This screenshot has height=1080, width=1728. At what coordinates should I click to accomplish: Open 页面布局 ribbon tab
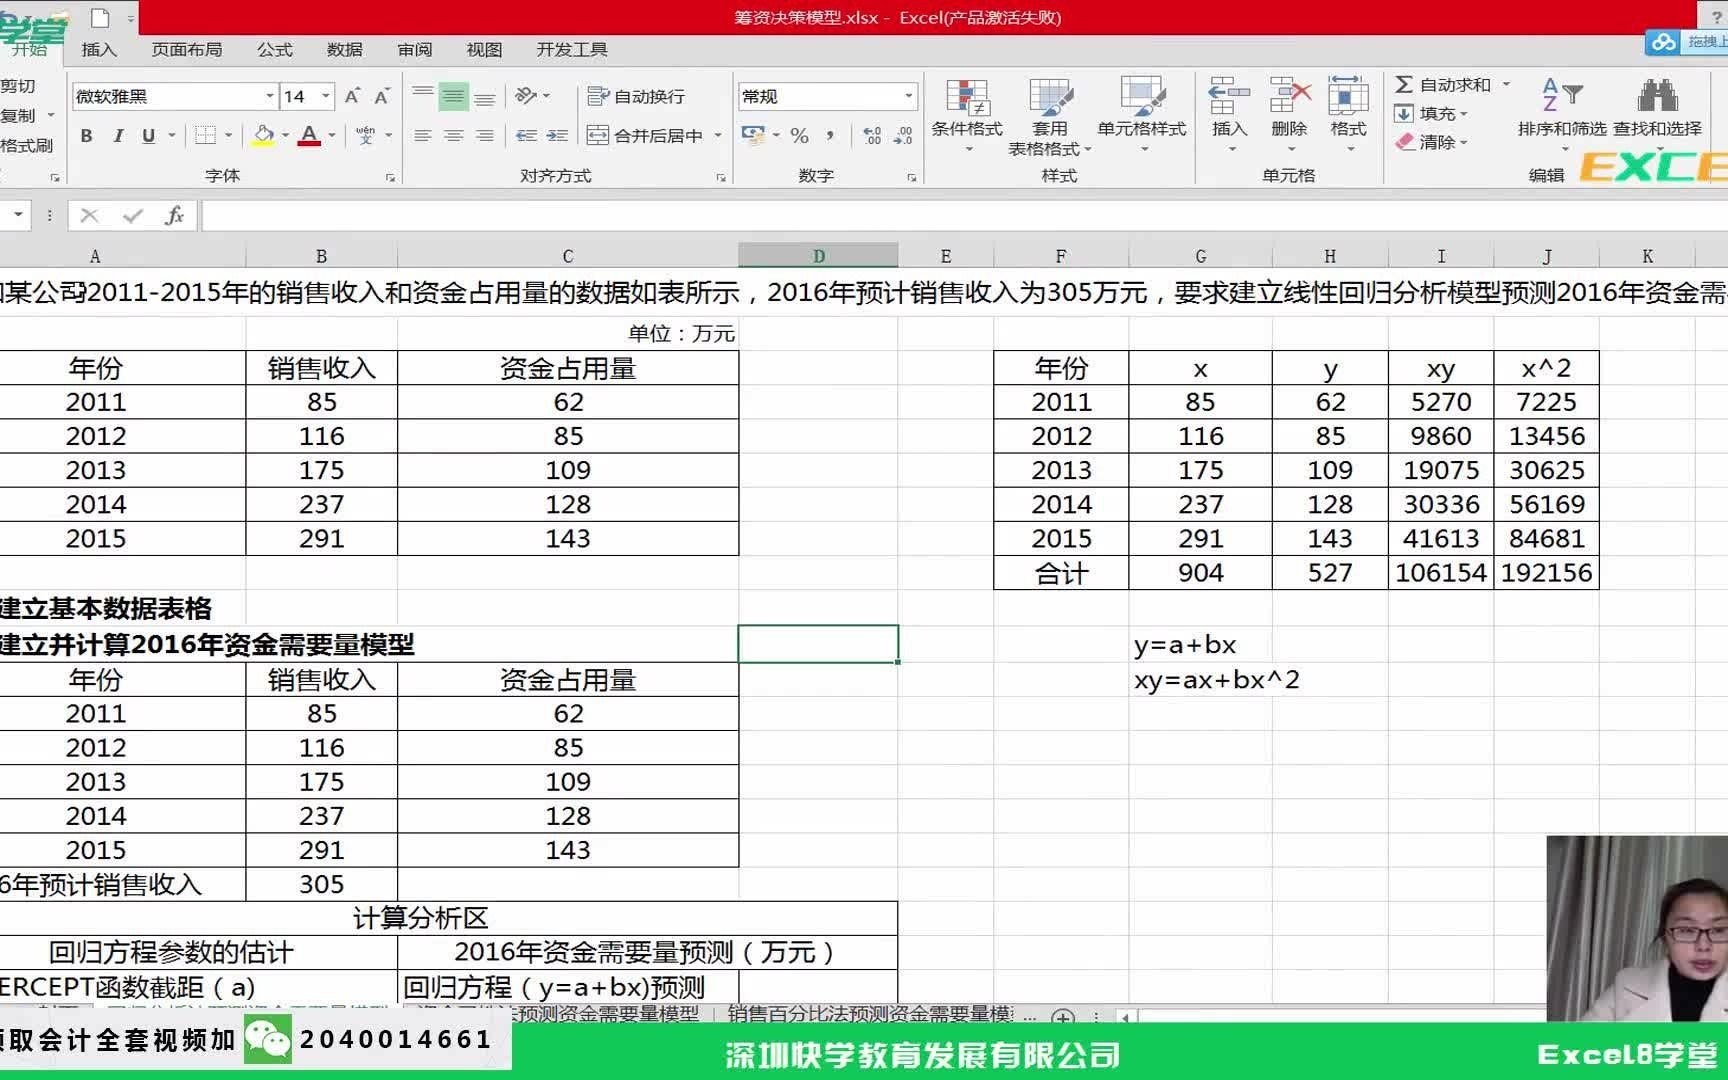187,49
